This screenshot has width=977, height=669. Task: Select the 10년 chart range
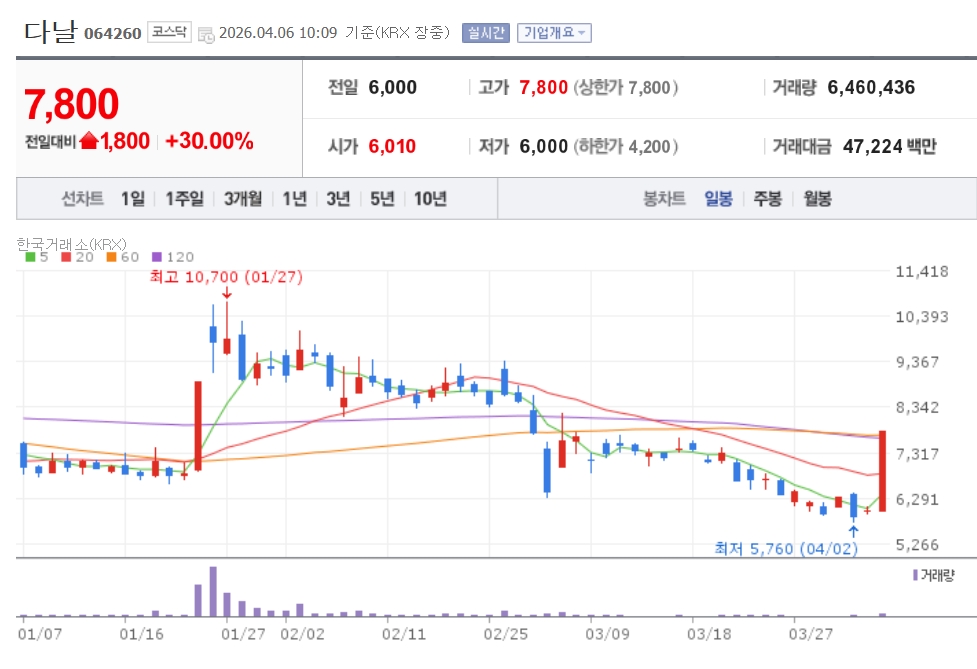point(431,199)
